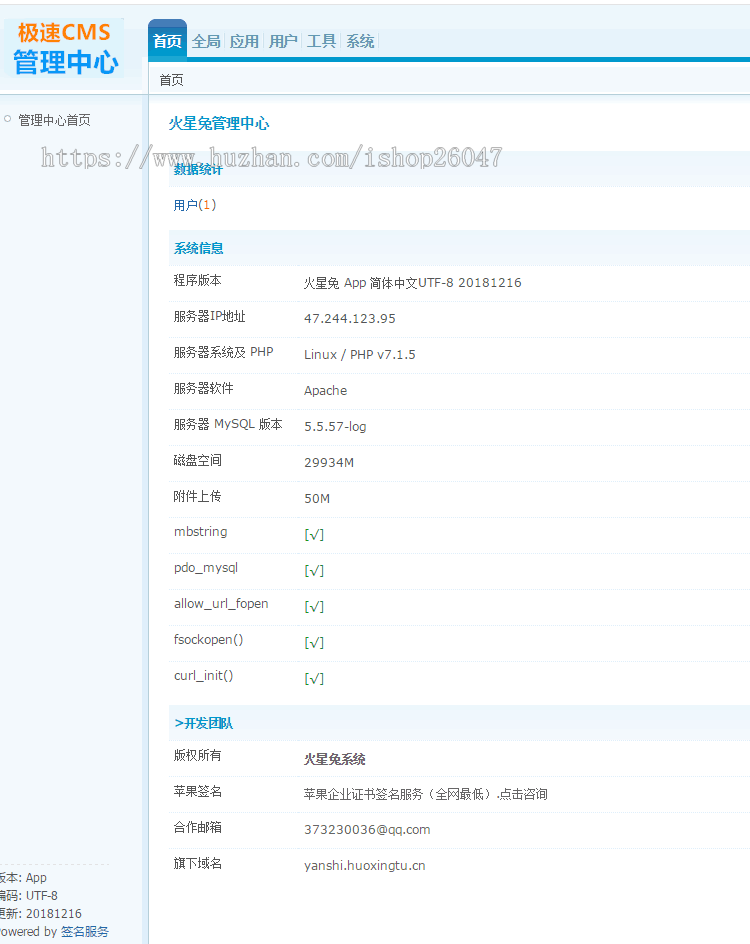Select the 服务器系统及 PHP label
750x944 pixels.
coord(223,352)
